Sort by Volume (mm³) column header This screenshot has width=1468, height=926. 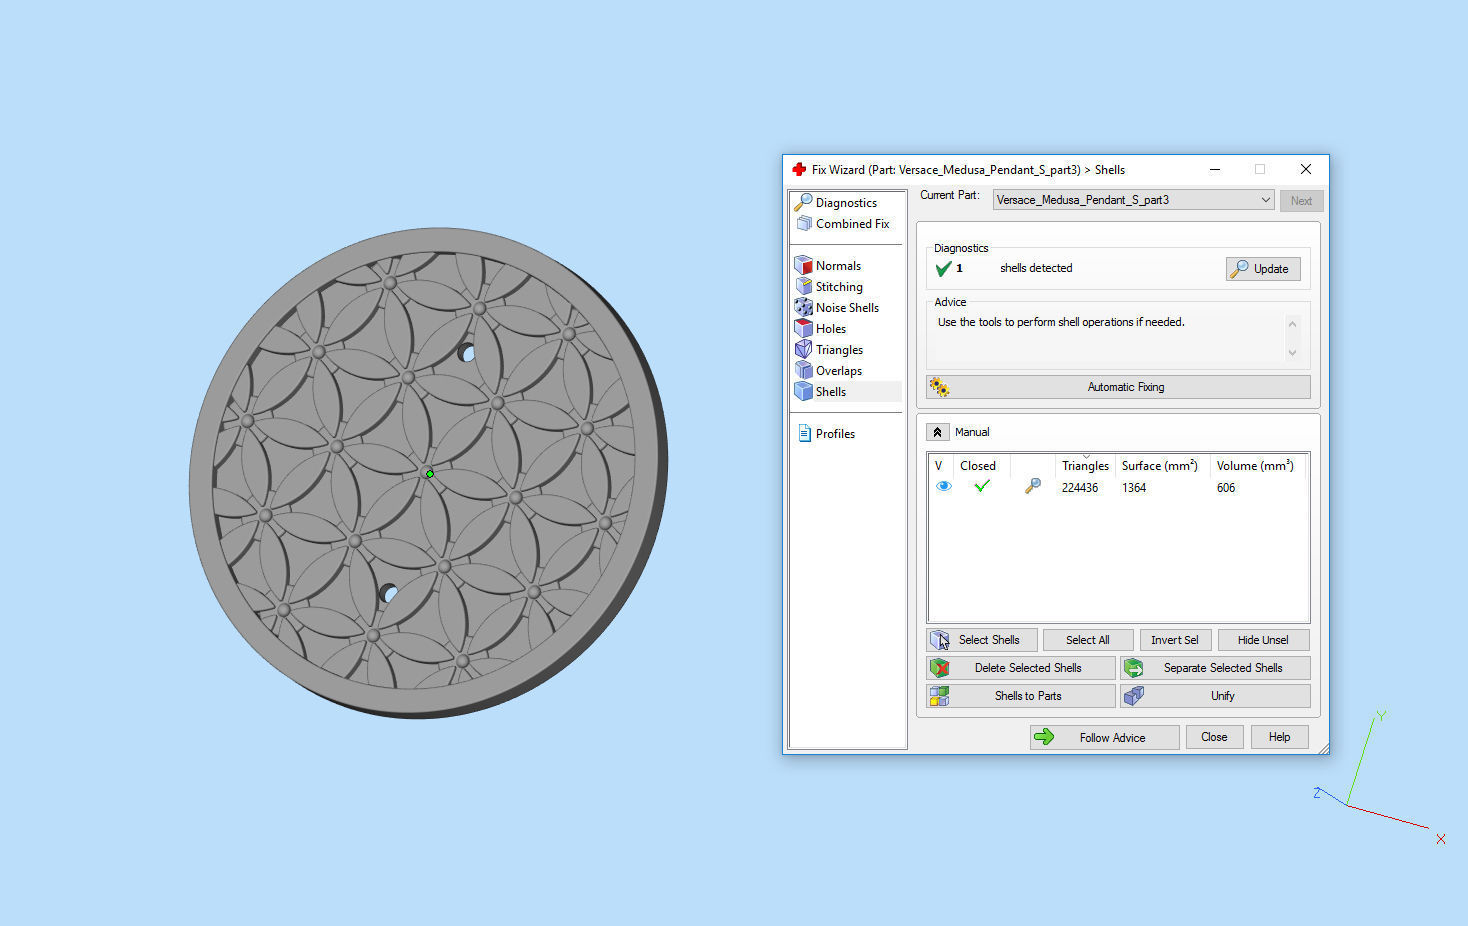pyautogui.click(x=1255, y=466)
